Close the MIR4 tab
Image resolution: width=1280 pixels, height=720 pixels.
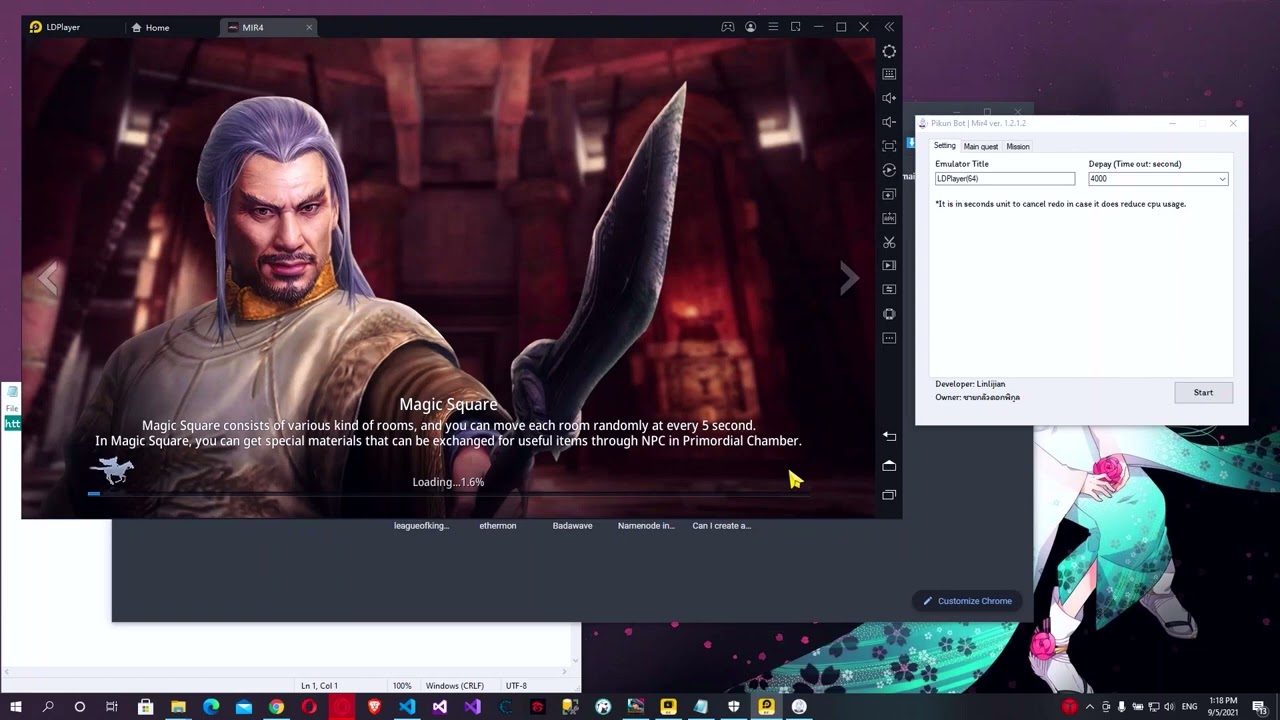click(x=309, y=27)
